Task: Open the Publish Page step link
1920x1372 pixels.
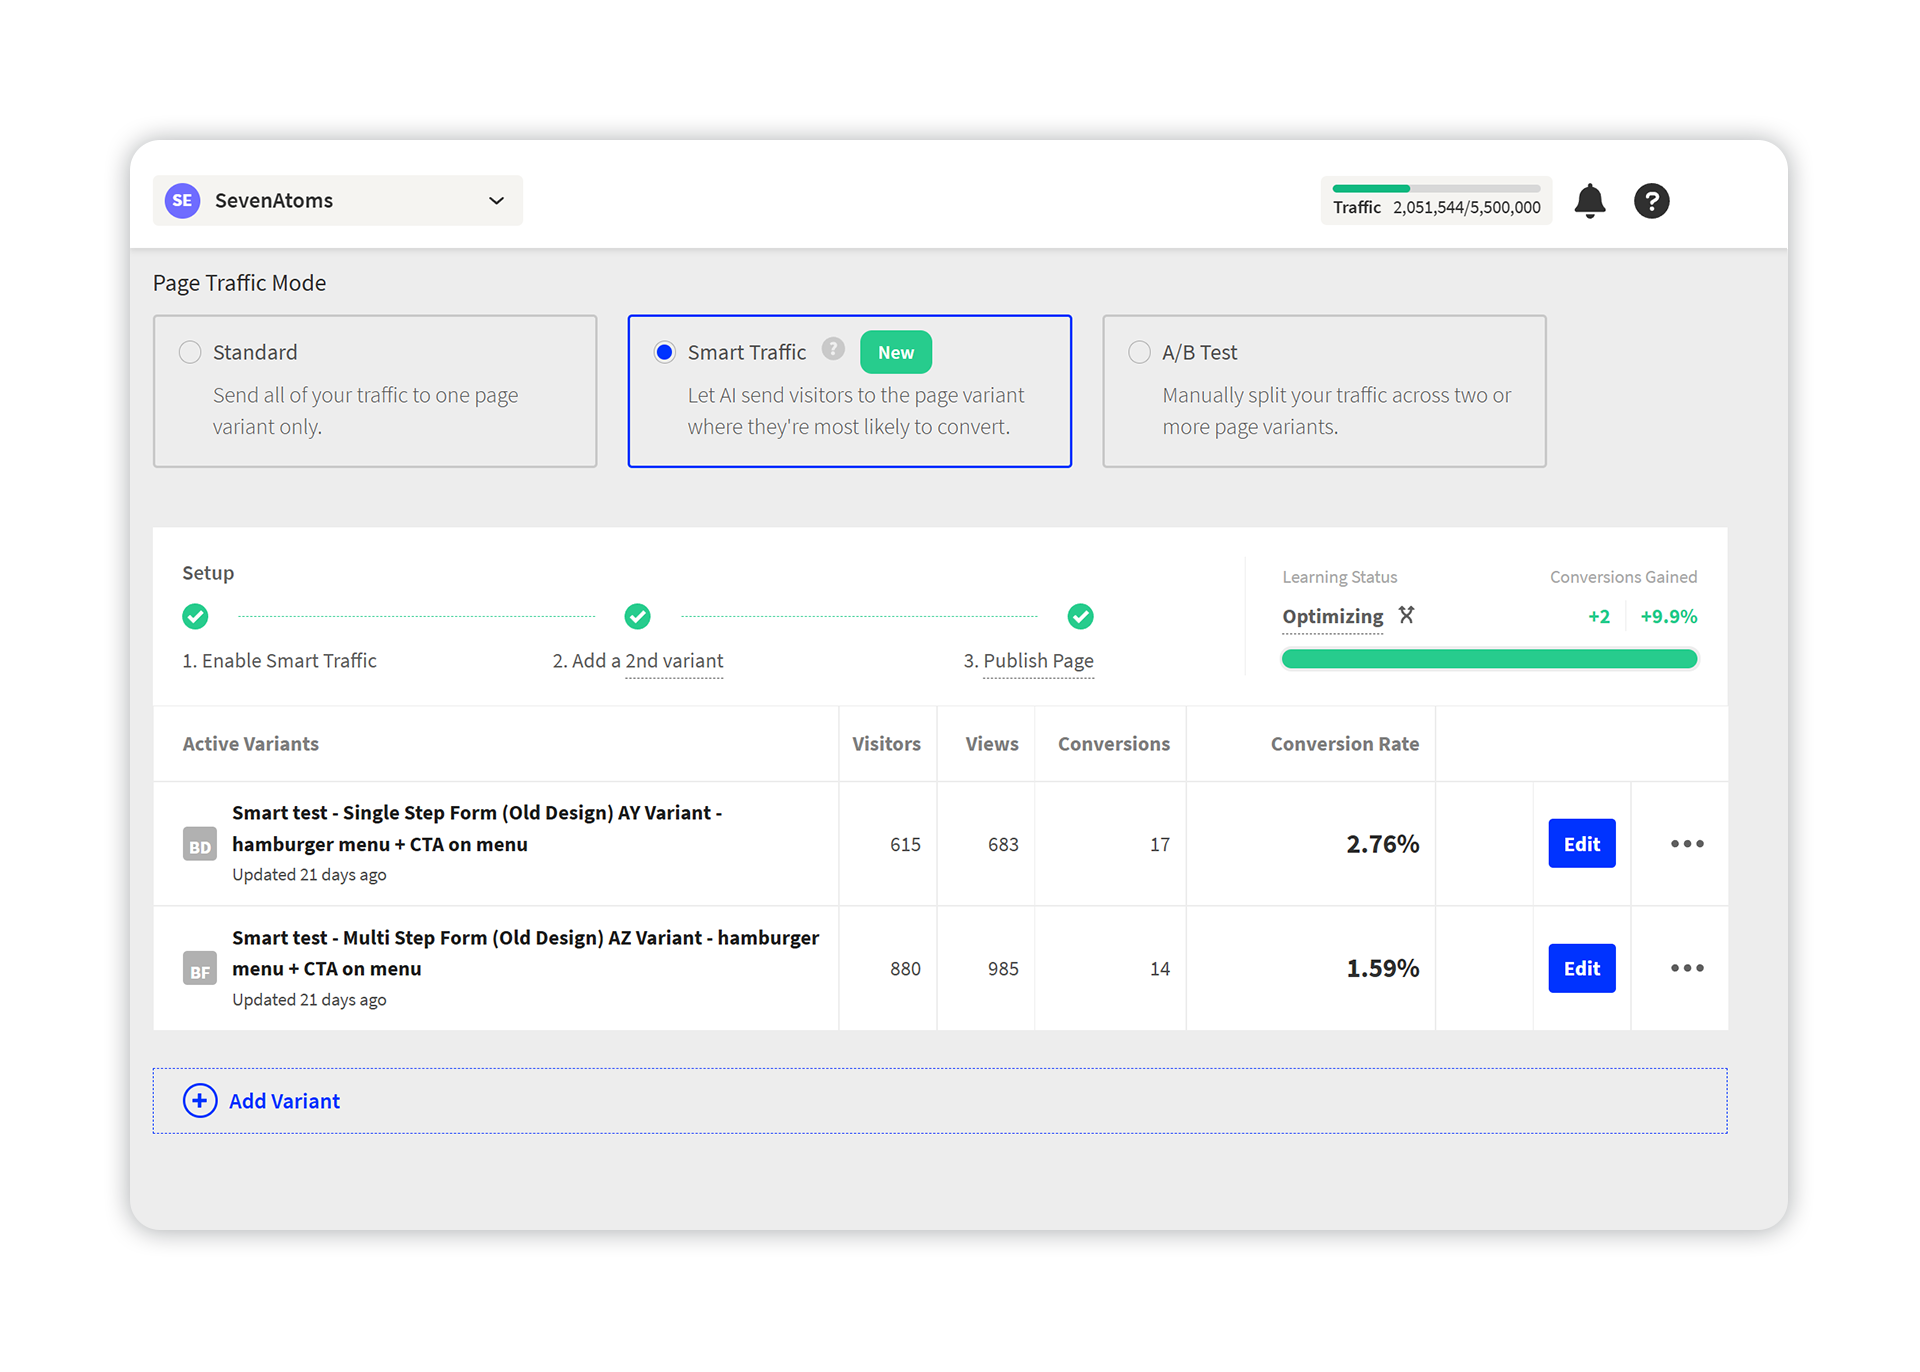Action: tap(1037, 660)
